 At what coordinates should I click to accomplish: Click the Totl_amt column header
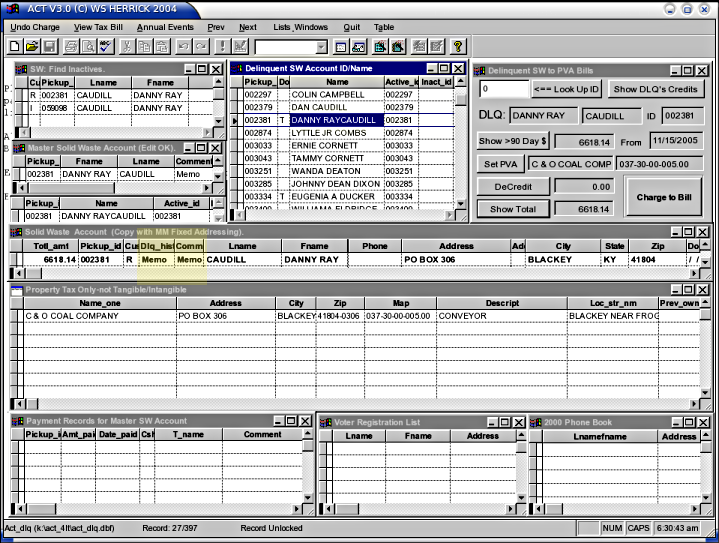tap(50, 246)
